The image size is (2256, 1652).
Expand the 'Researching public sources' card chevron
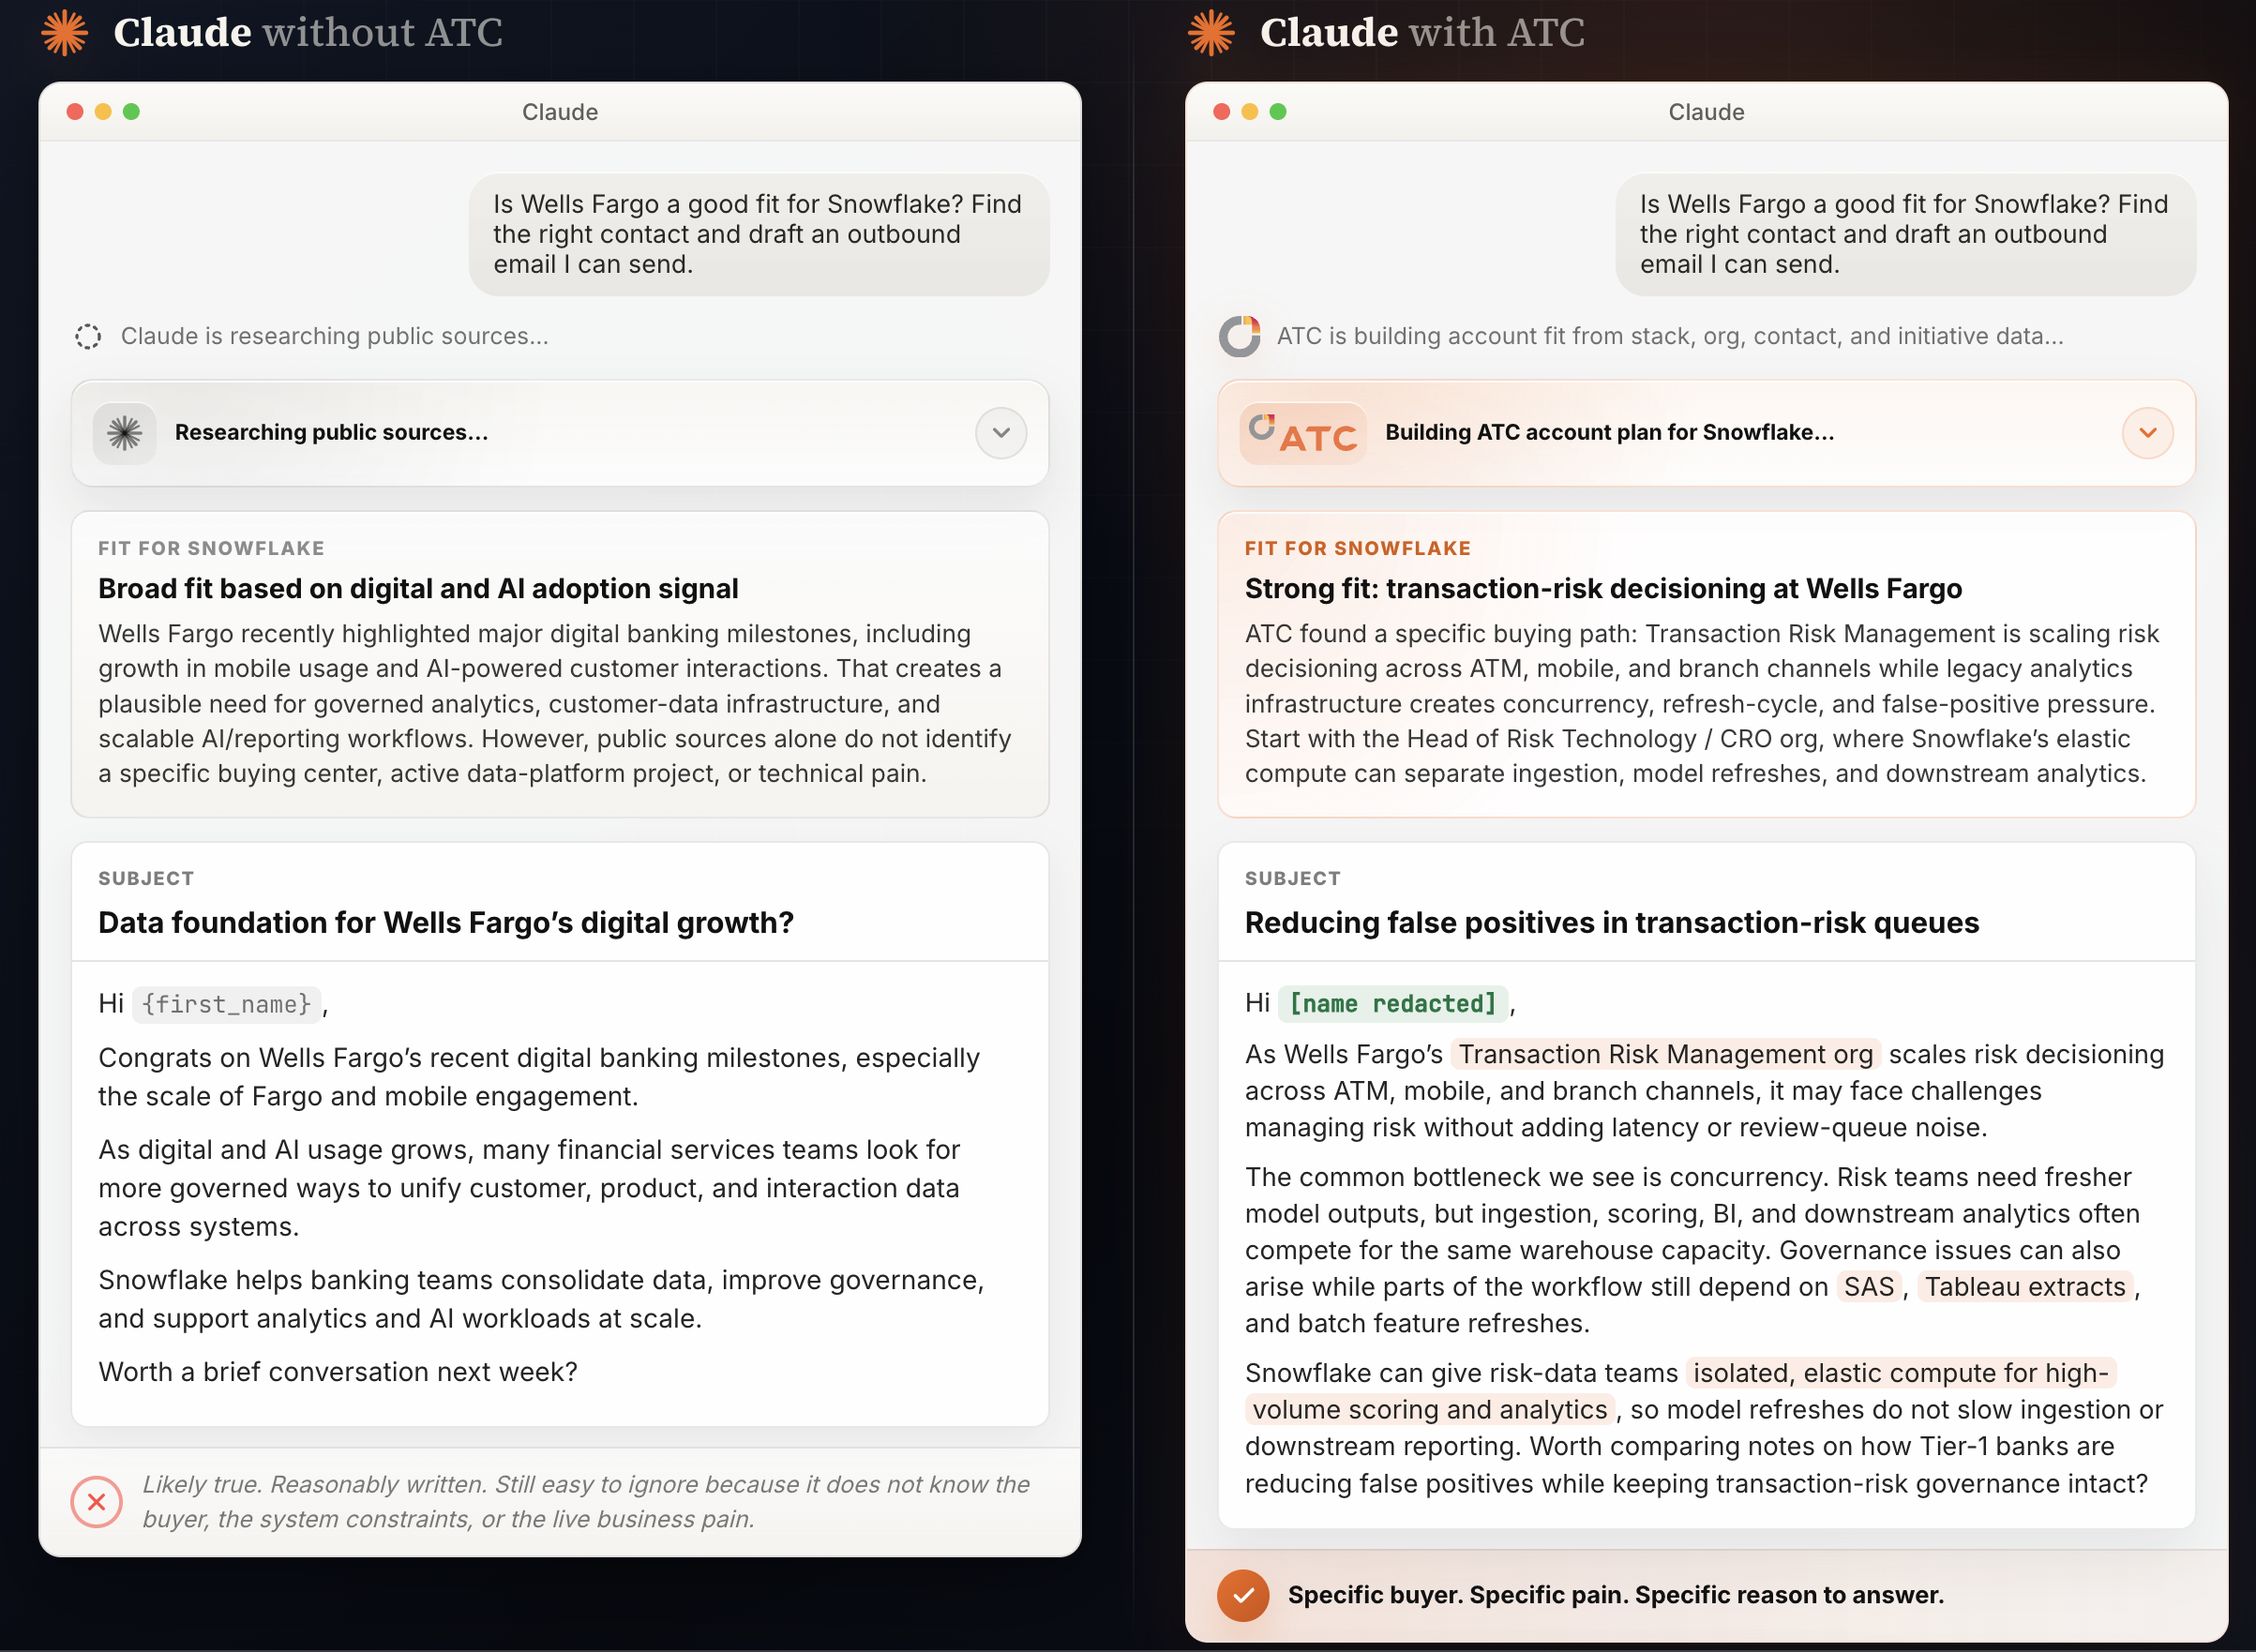1001,433
